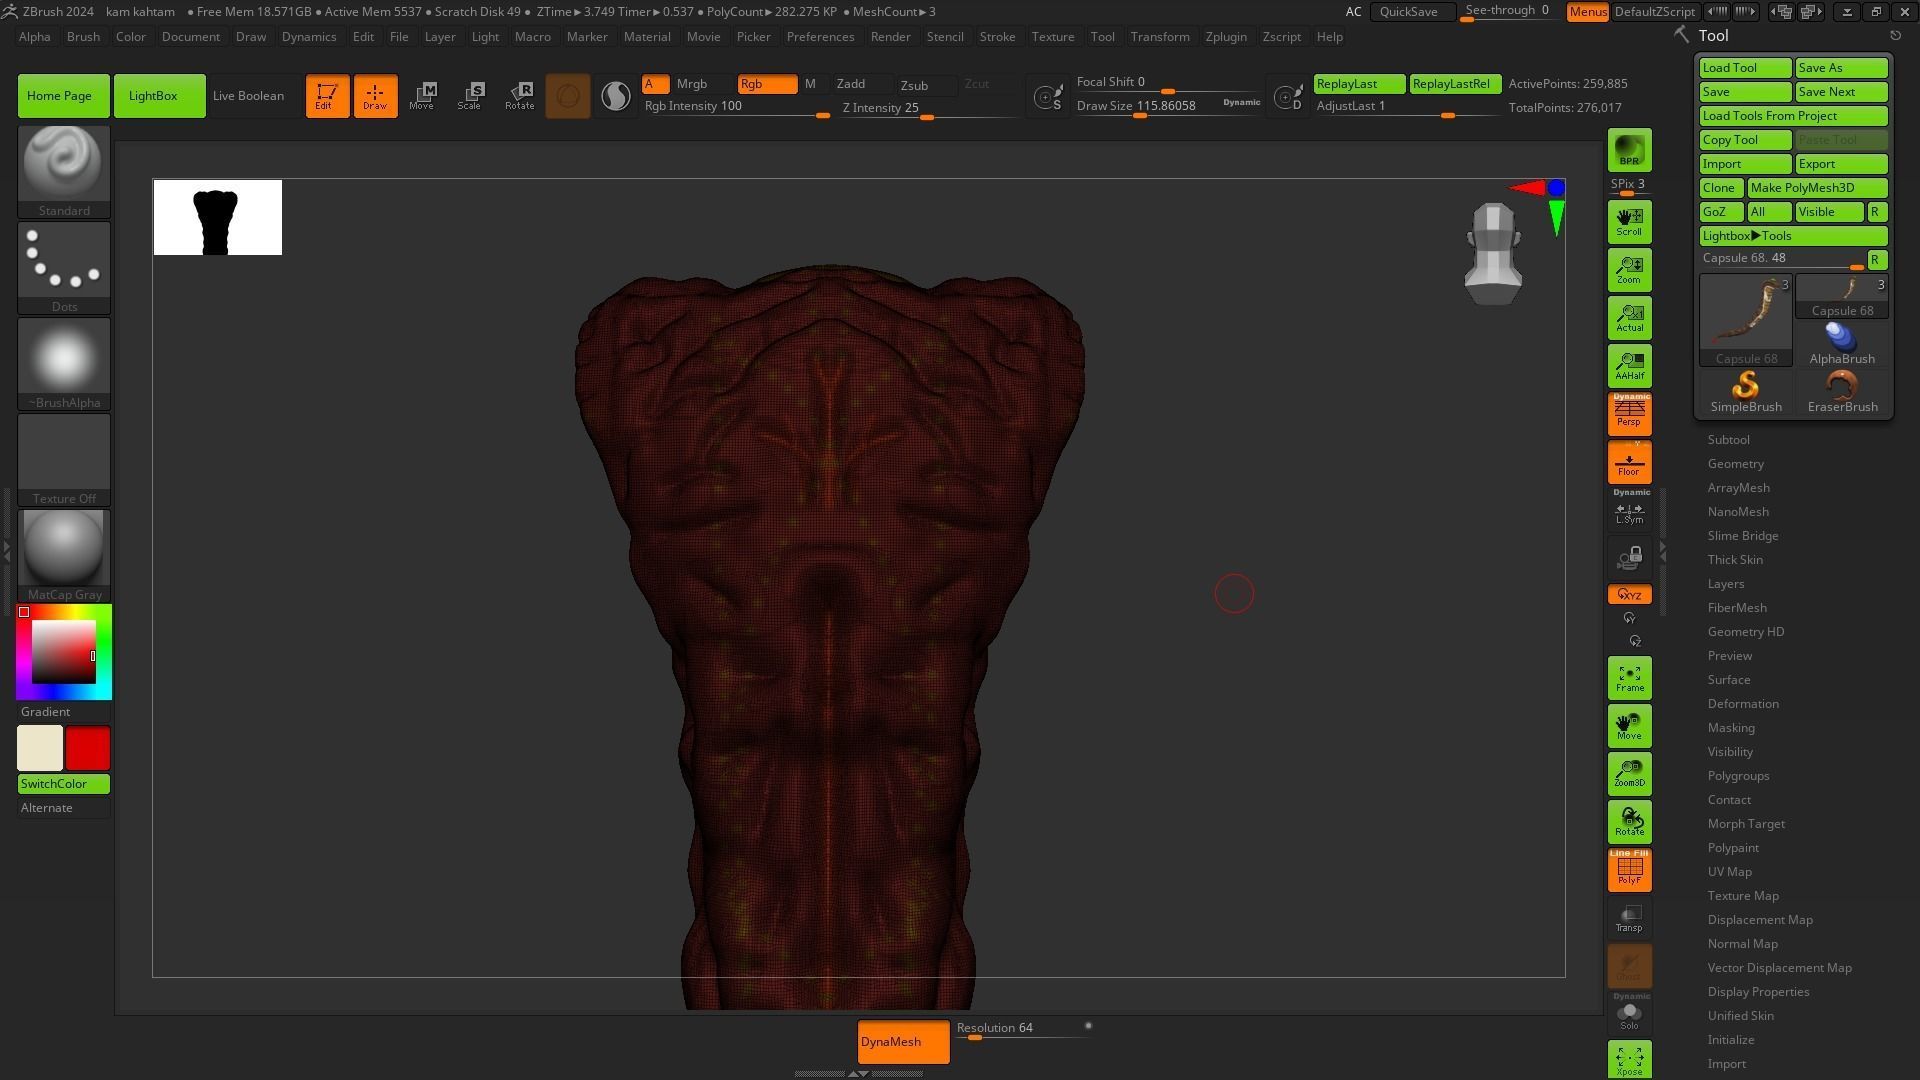Expand the Geometry section
Screen dimensions: 1920x1080
click(1735, 464)
